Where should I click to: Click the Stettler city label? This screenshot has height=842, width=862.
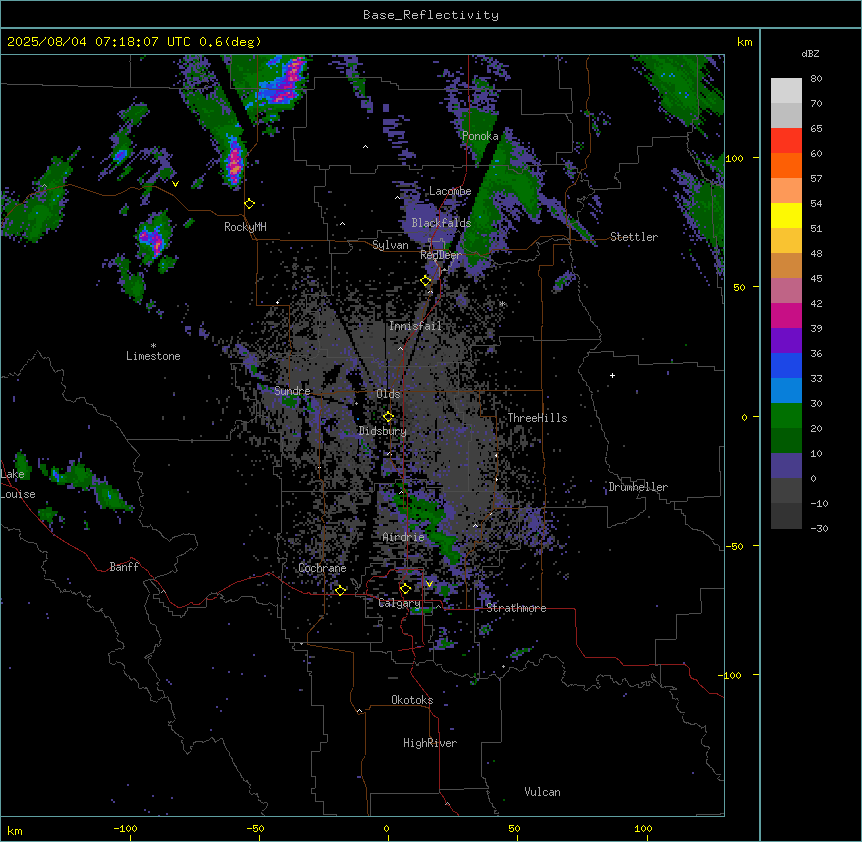click(634, 237)
